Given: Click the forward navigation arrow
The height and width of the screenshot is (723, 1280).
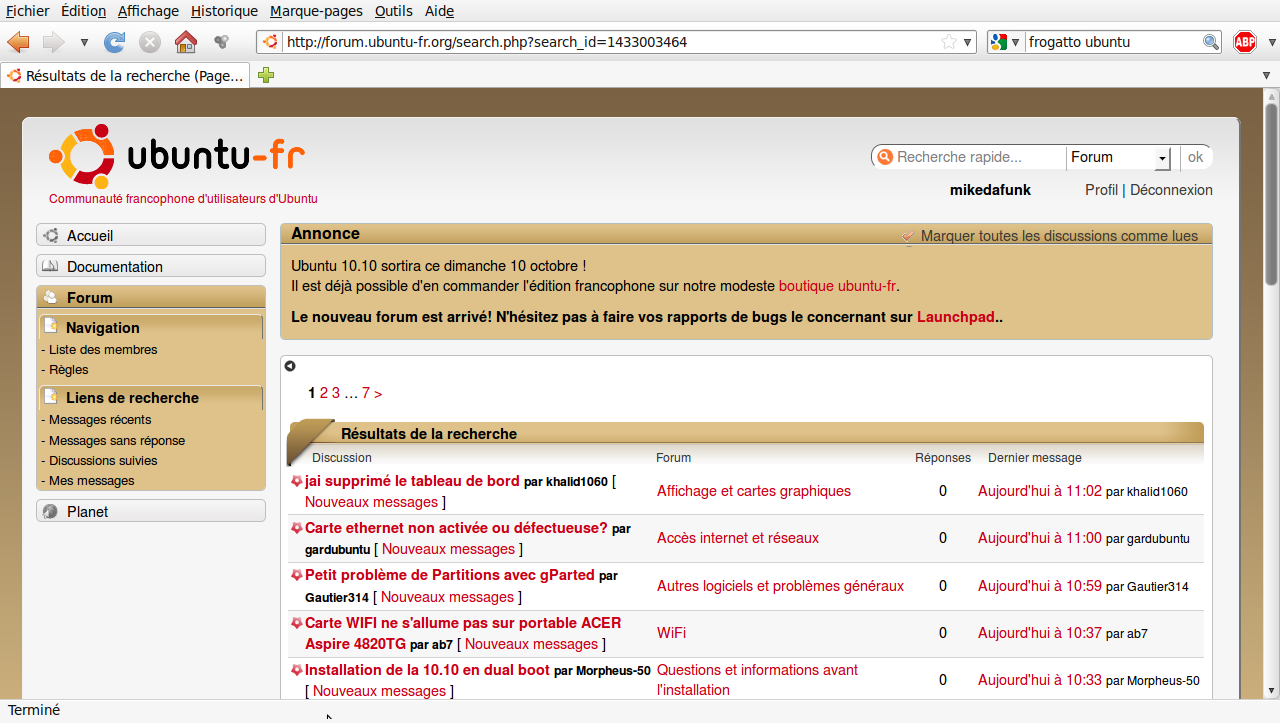Looking at the screenshot, I should (x=53, y=42).
